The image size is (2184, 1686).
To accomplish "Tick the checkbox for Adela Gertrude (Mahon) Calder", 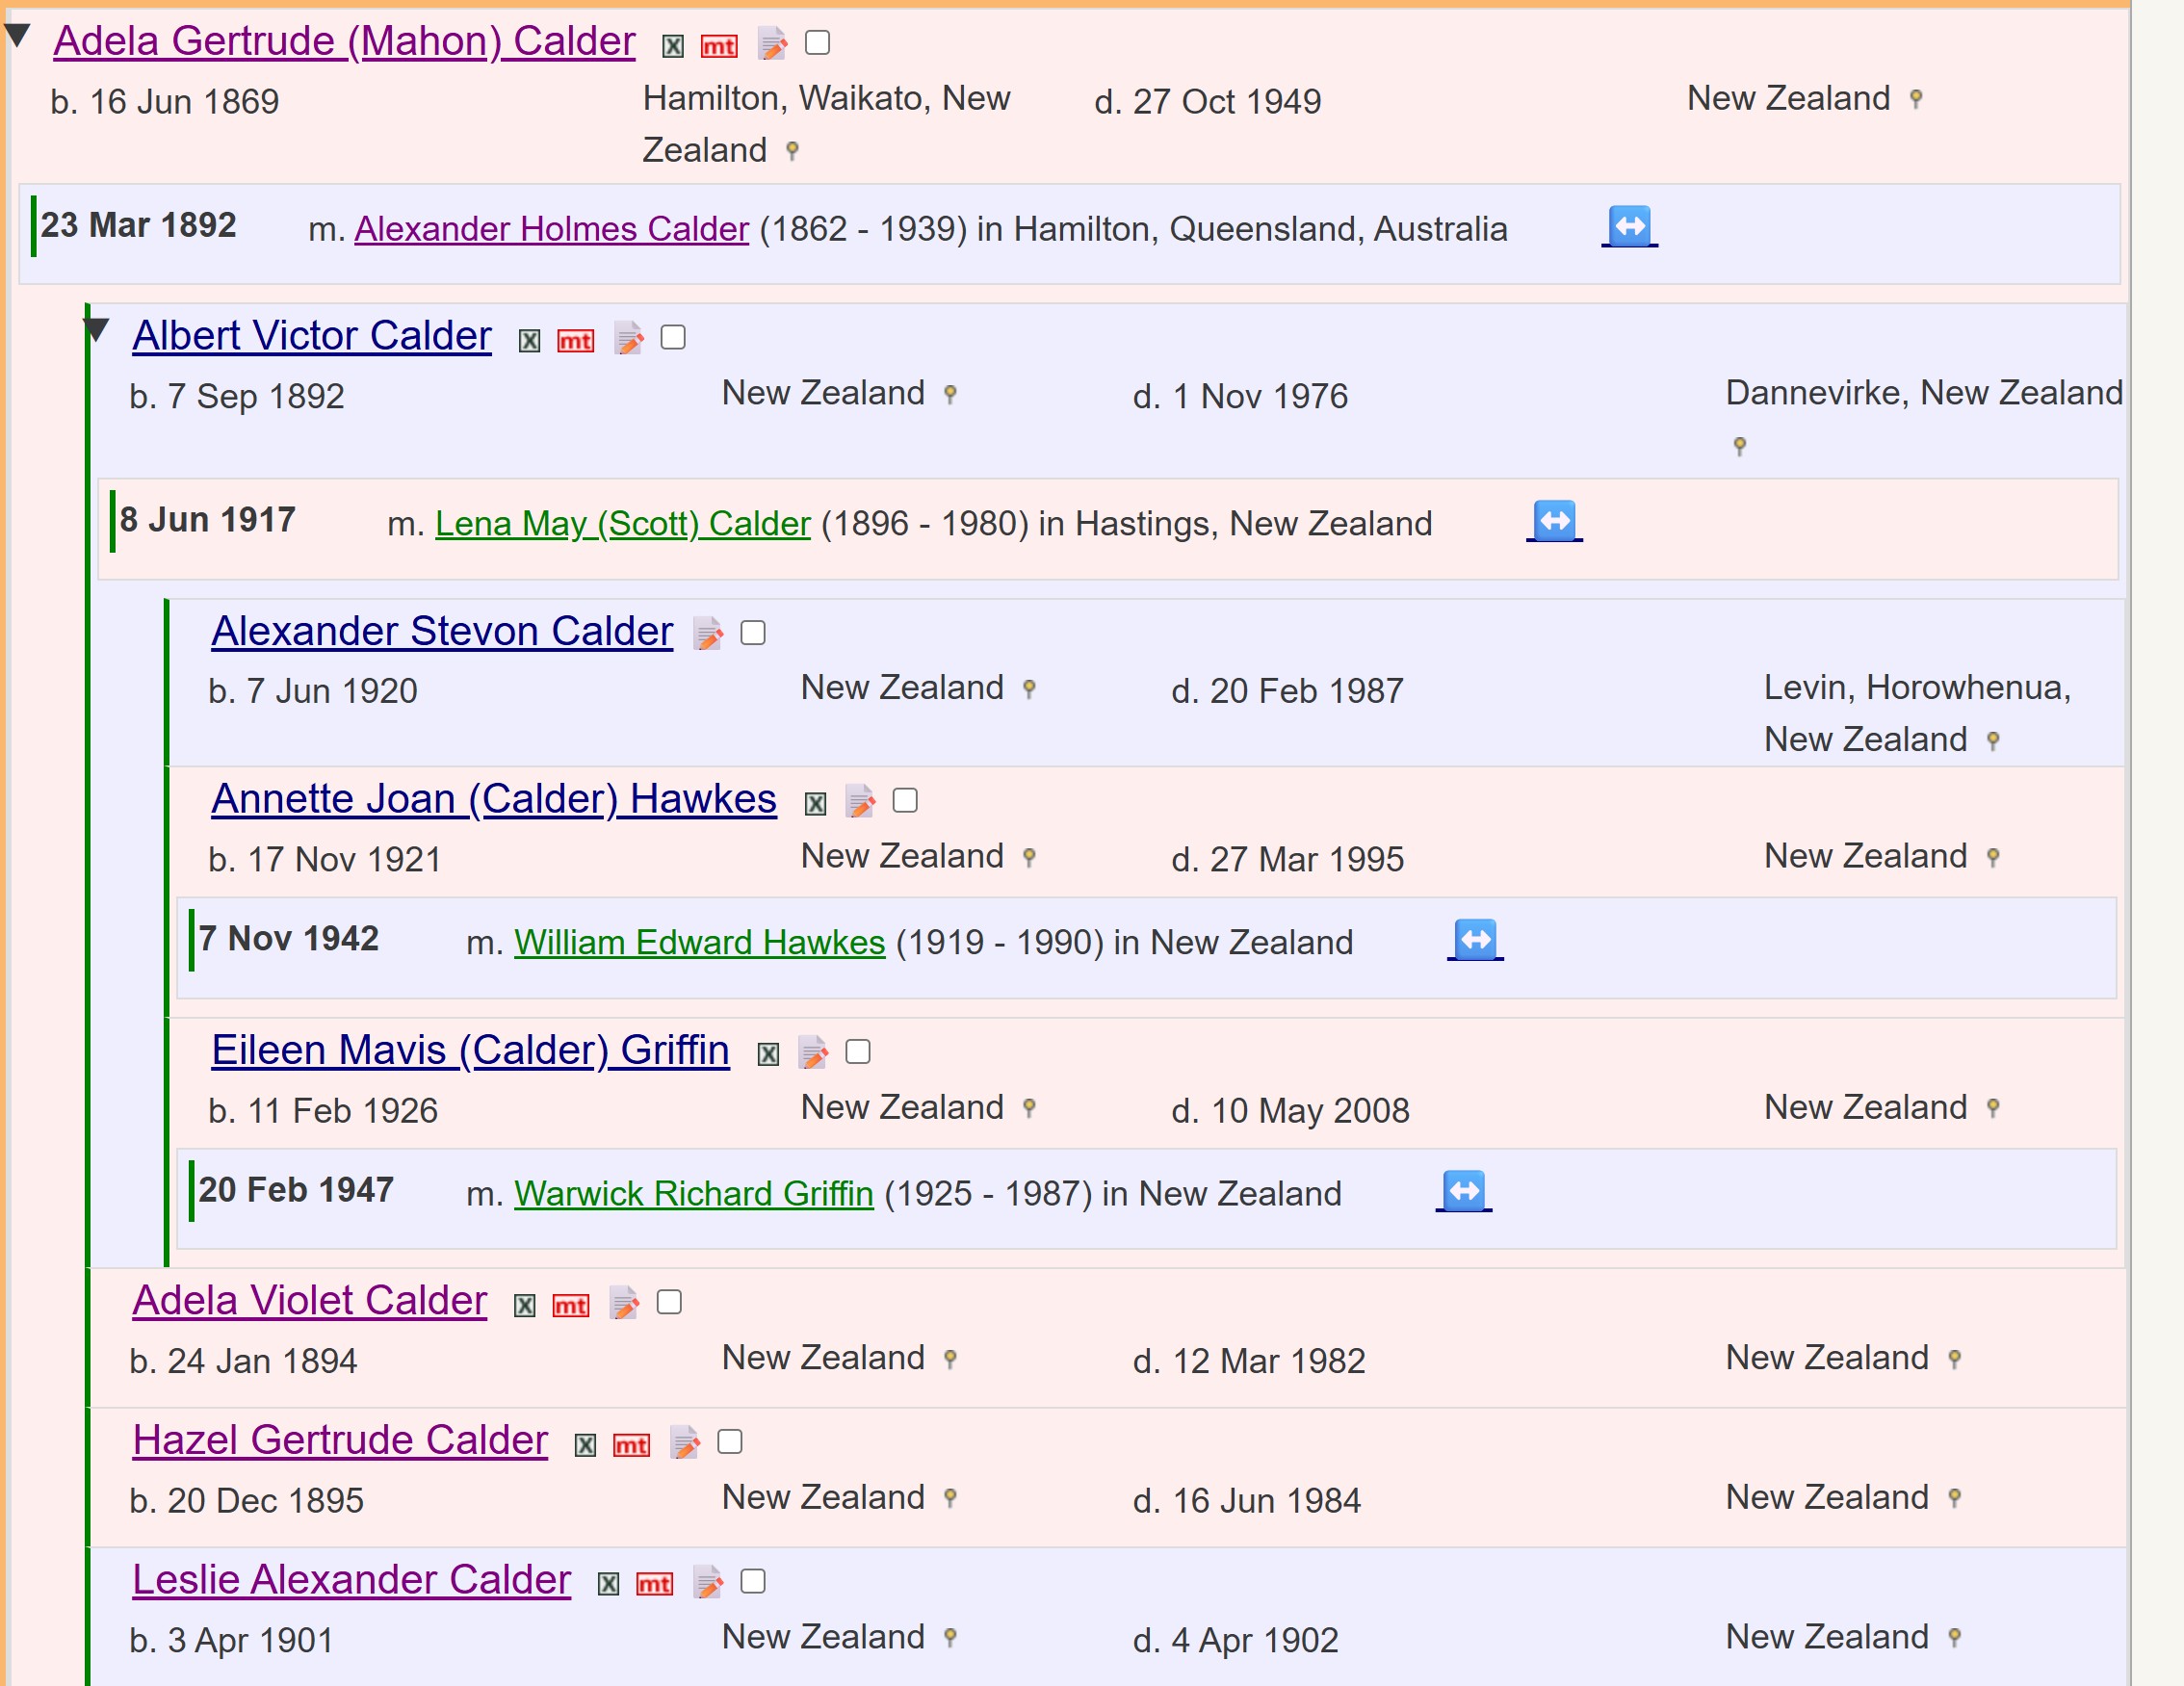I will point(818,42).
